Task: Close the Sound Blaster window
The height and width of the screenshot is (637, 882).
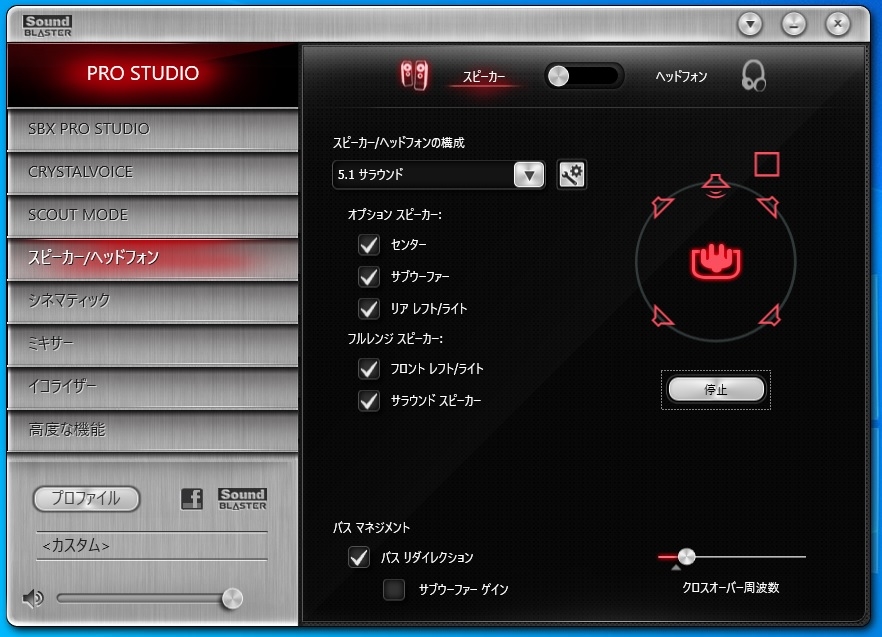Action: [x=838, y=24]
